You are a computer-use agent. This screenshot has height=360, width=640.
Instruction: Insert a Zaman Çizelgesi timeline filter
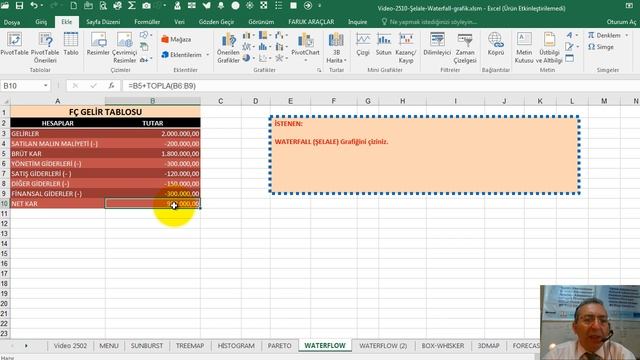click(465, 48)
